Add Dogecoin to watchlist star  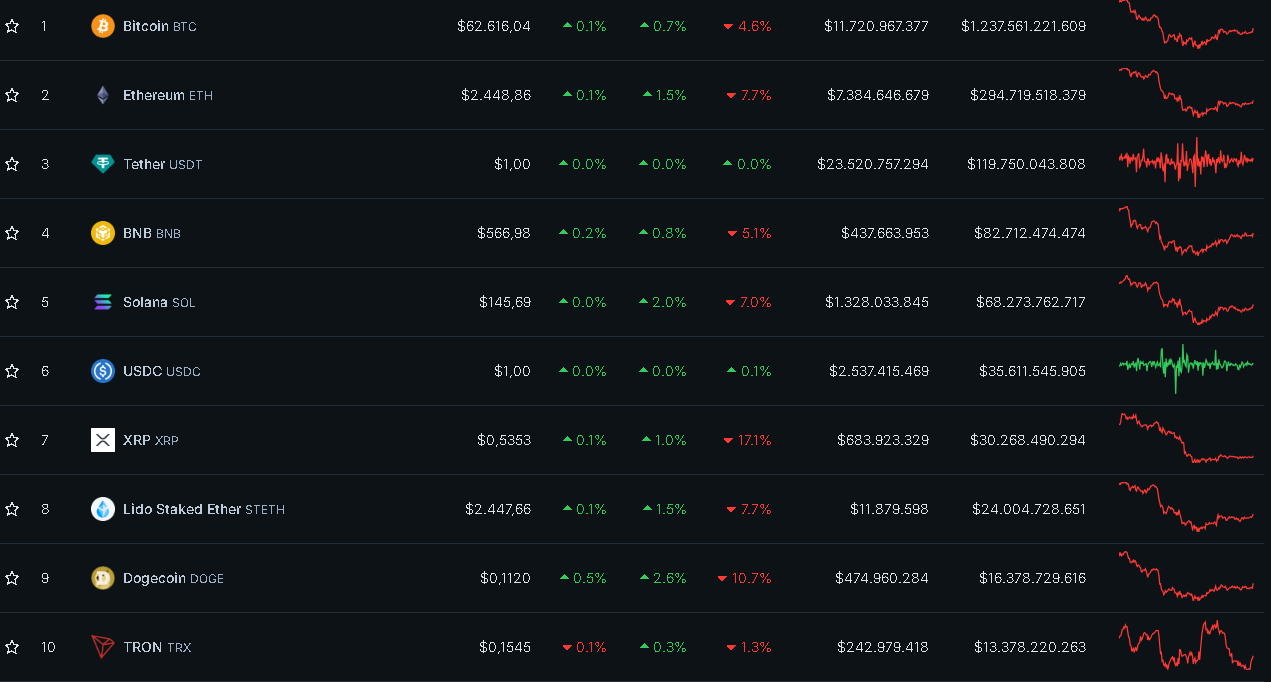[12, 578]
